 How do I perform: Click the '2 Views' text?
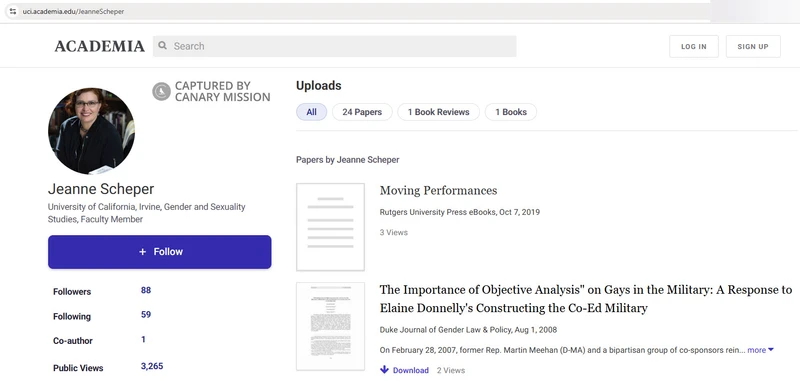[x=451, y=370]
